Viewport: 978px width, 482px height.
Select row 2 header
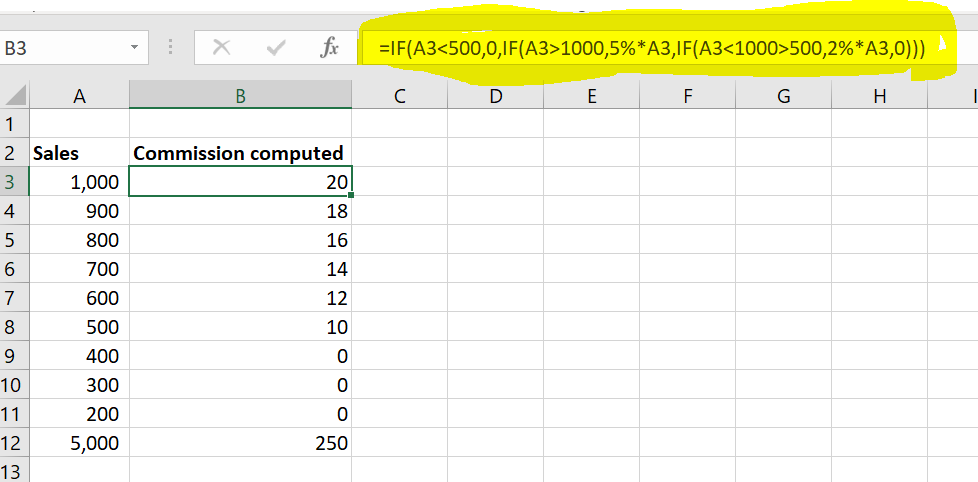[14, 152]
